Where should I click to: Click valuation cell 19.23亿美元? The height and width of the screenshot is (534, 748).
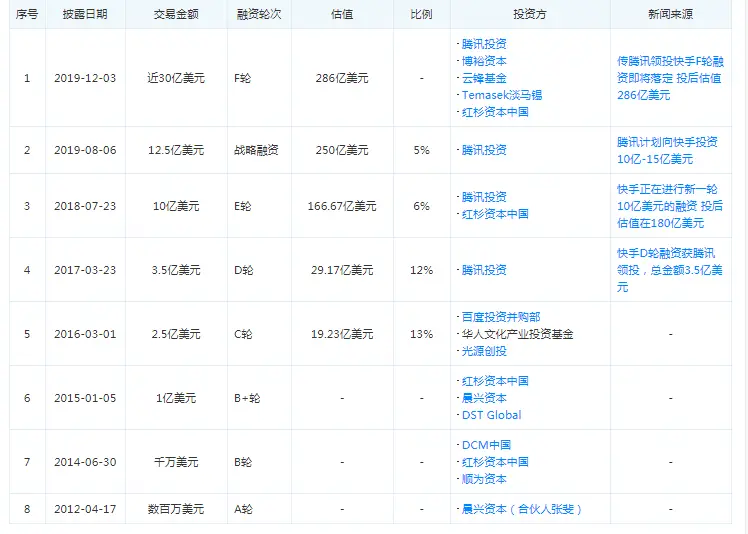coord(342,334)
